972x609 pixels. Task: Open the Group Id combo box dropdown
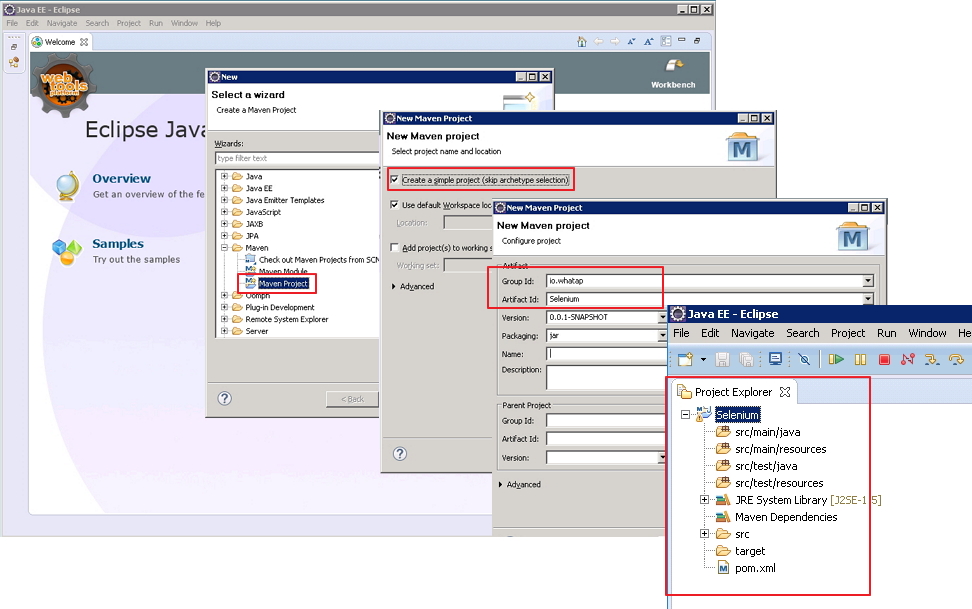868,282
